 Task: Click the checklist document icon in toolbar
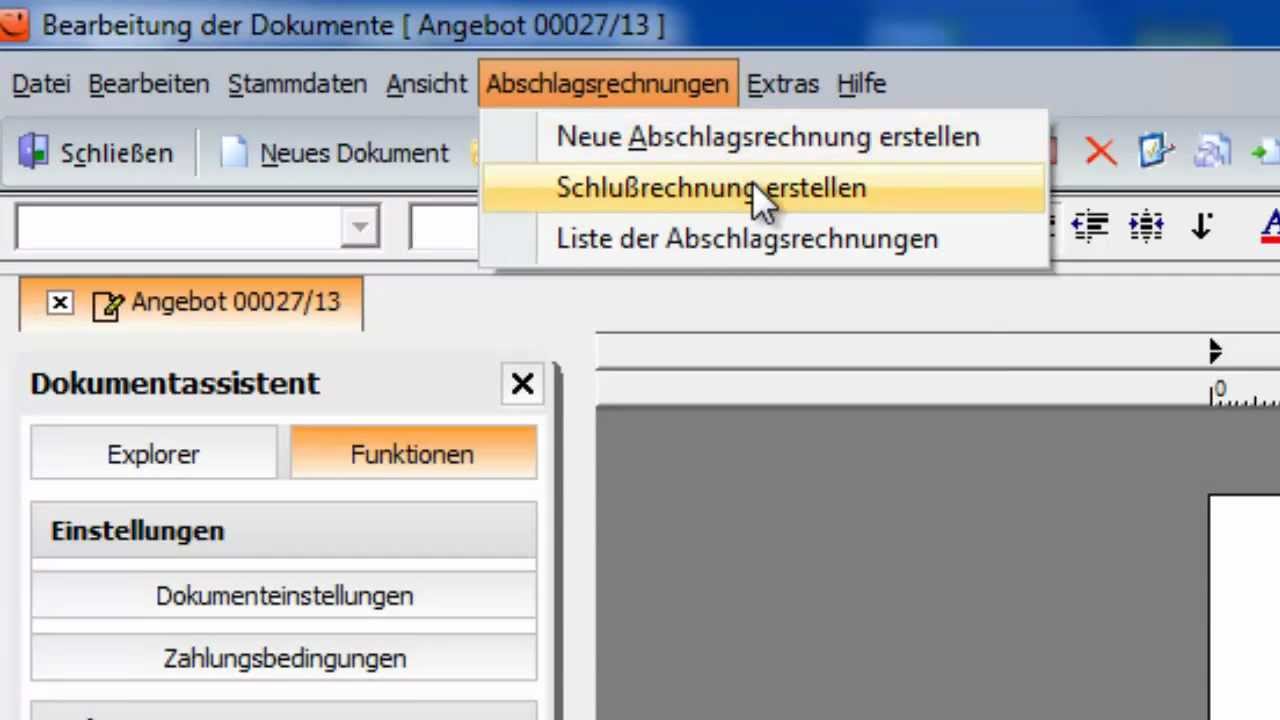1156,151
